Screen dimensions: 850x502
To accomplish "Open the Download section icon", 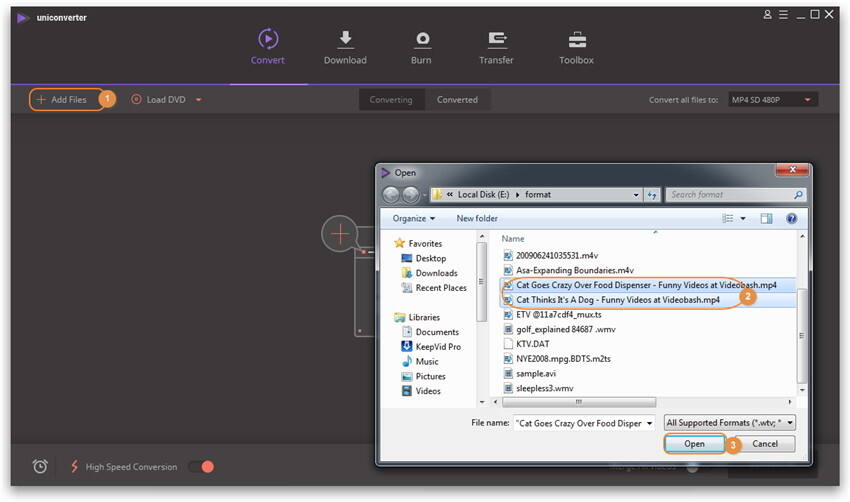I will 345,40.
